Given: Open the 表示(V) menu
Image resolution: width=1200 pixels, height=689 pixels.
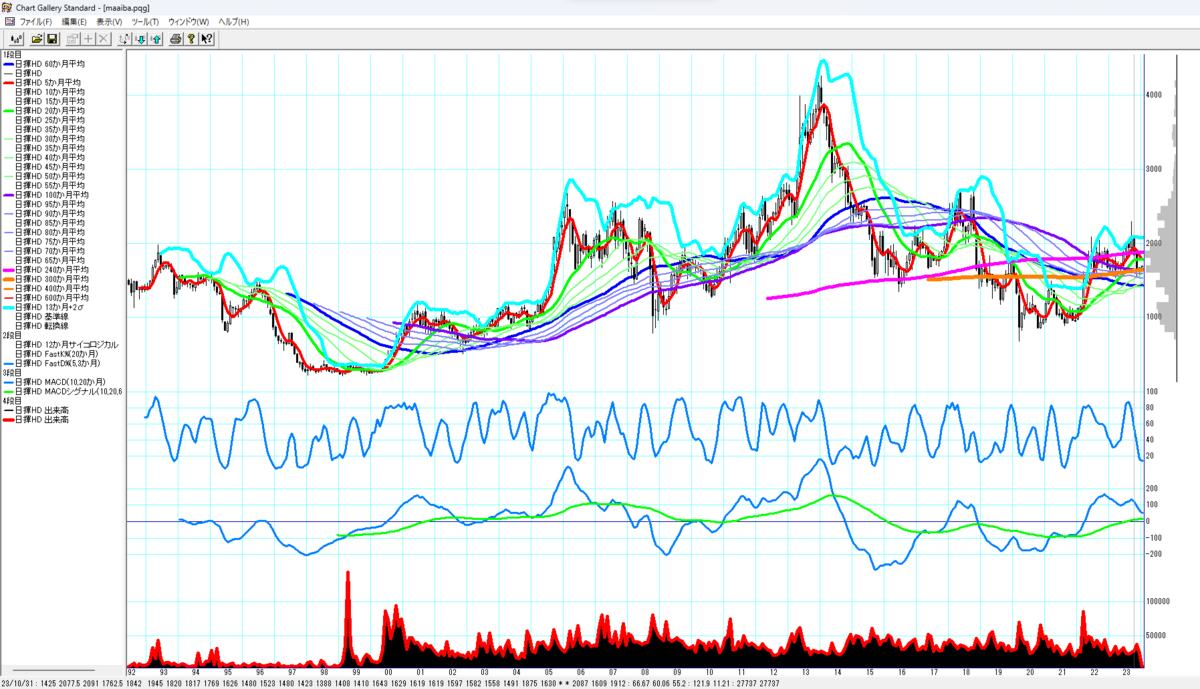Looking at the screenshot, I should click(x=109, y=21).
